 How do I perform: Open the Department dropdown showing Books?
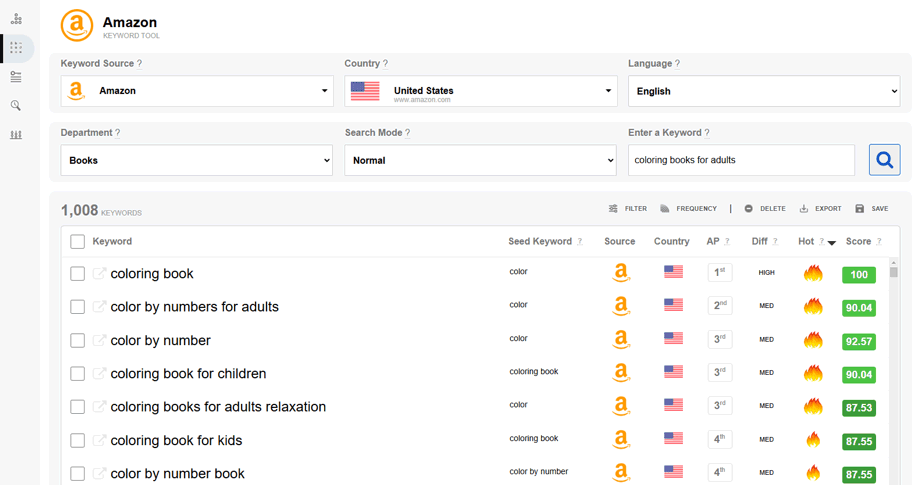(197, 160)
